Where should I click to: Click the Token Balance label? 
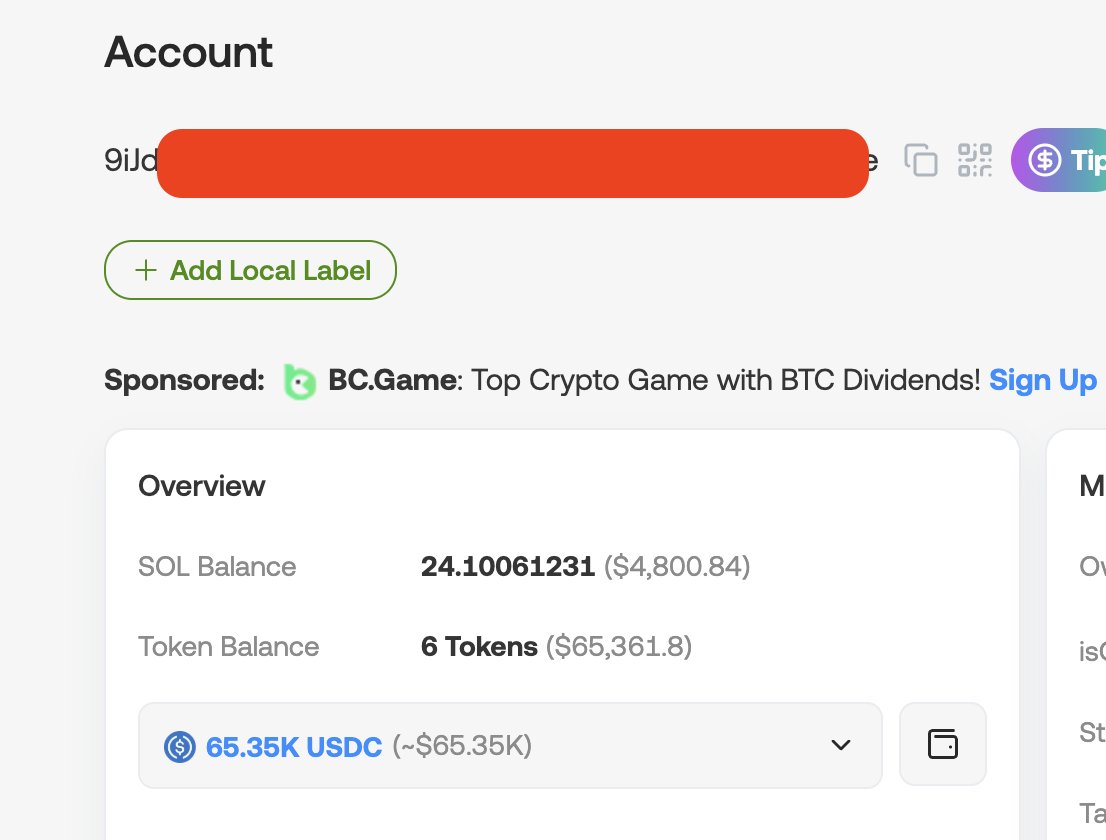(228, 647)
